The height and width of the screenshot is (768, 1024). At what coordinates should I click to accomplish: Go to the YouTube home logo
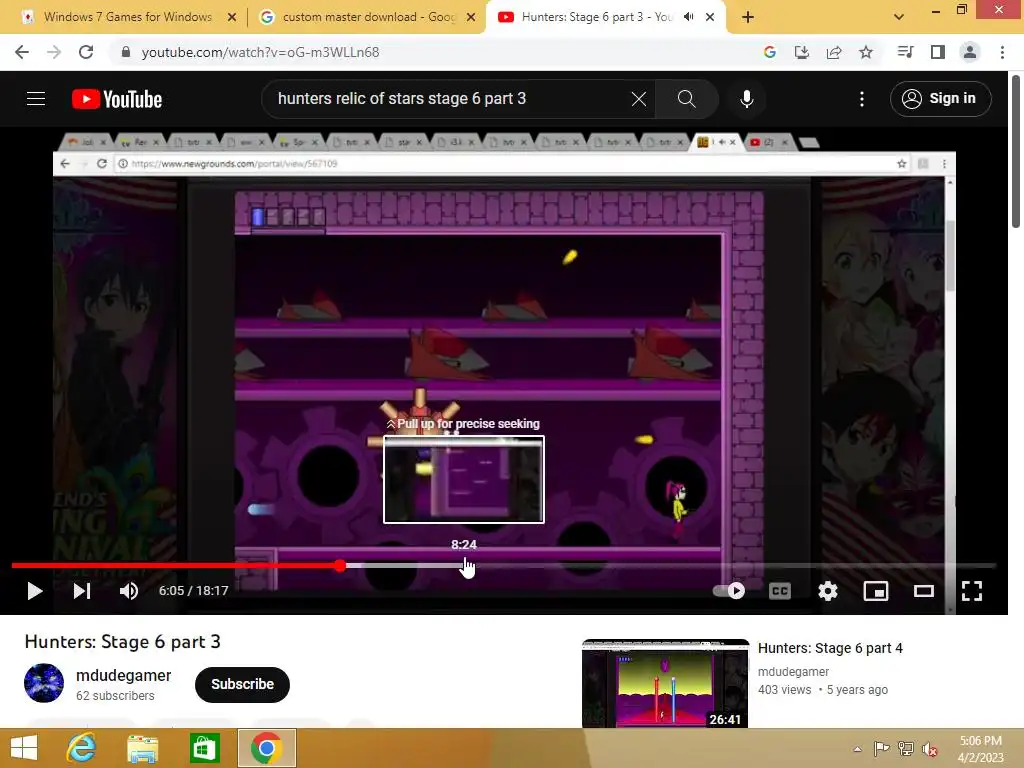[x=117, y=99]
